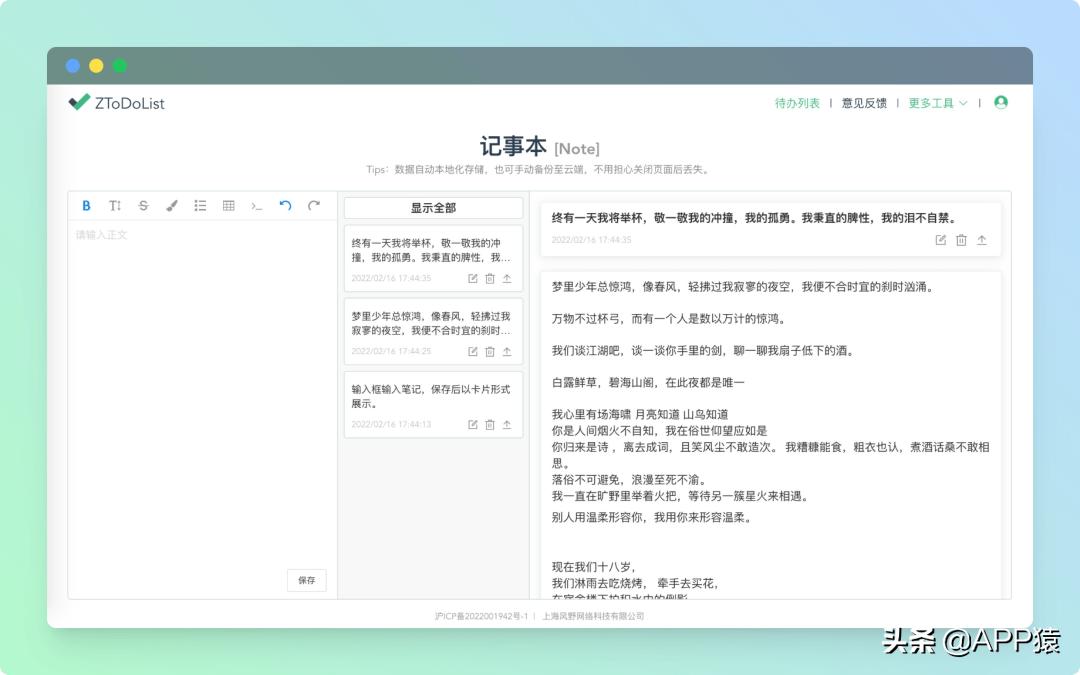1080x675 pixels.
Task: Click the code block icon in the toolbar
Action: [x=256, y=206]
